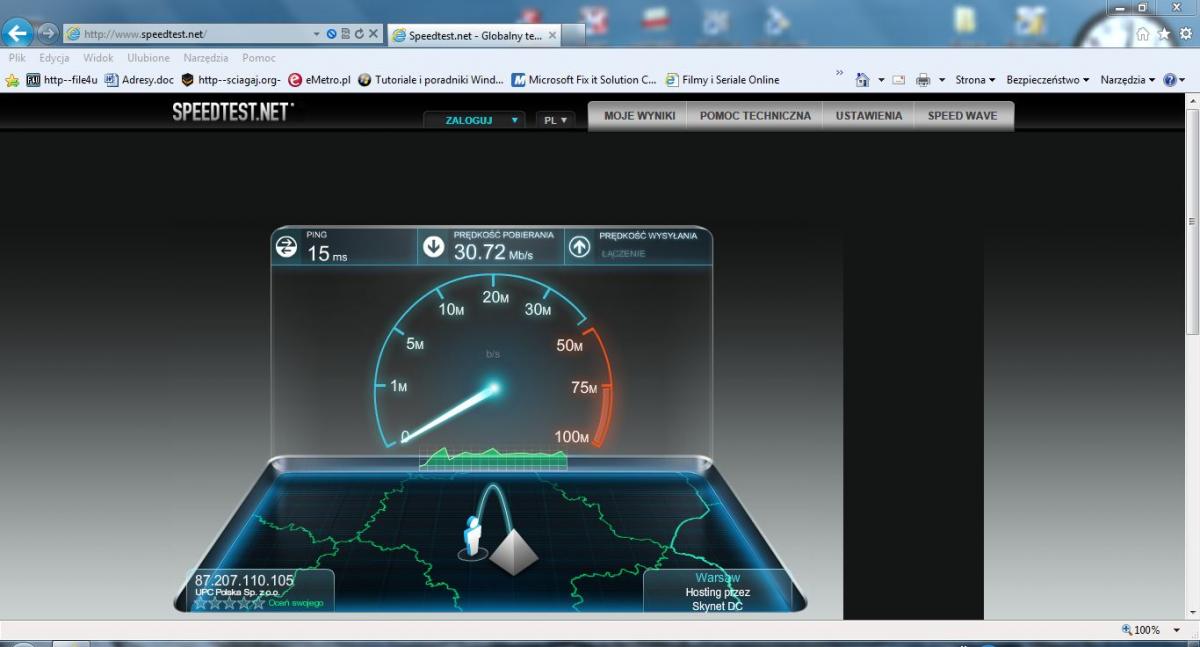The height and width of the screenshot is (647, 1200).
Task: Open the Home icon in the title area
Action: (1143, 34)
